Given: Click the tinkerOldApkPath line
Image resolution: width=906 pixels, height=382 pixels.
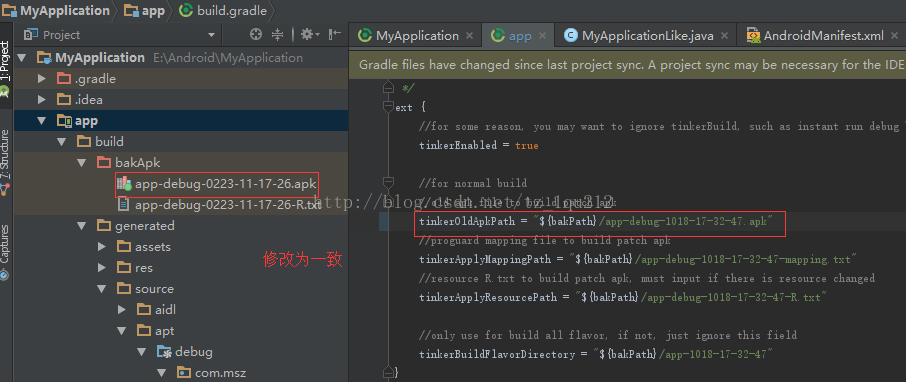Looking at the screenshot, I should click(x=595, y=221).
